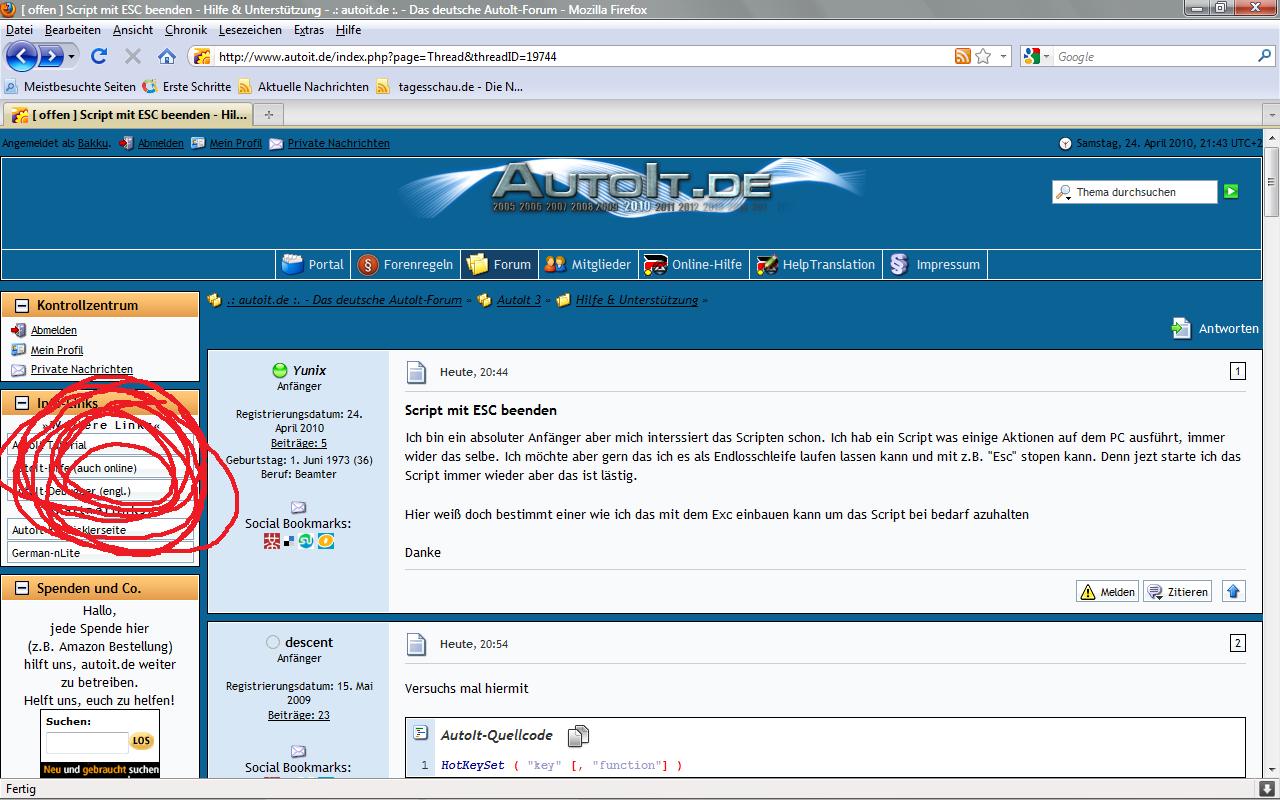Open the Lesezeichen menu
The image size is (1280, 800).
250,30
